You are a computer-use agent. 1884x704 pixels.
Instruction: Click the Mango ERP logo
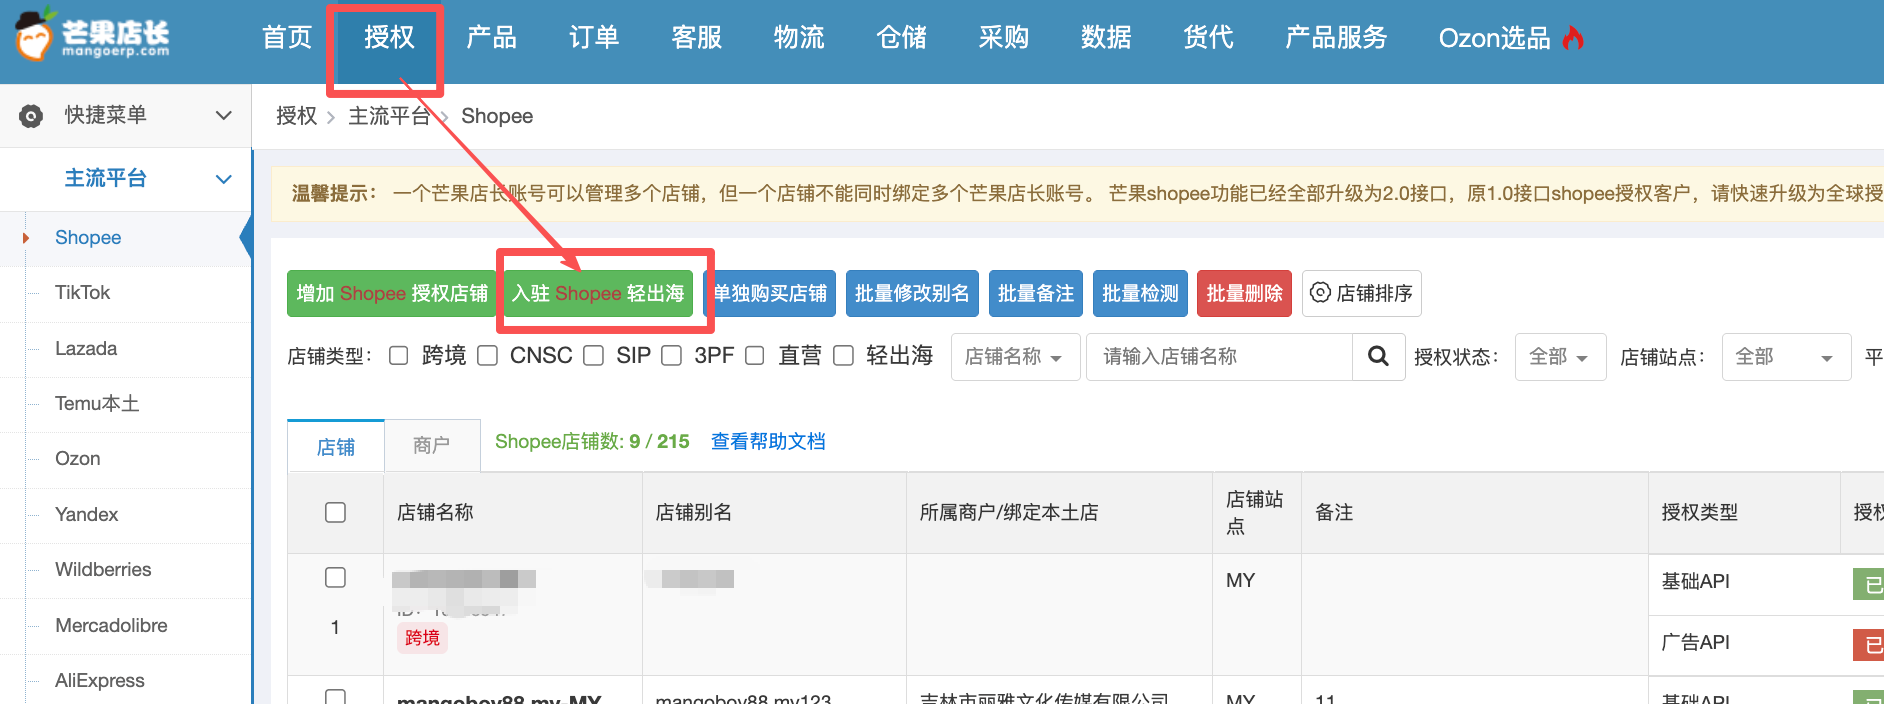(x=93, y=38)
